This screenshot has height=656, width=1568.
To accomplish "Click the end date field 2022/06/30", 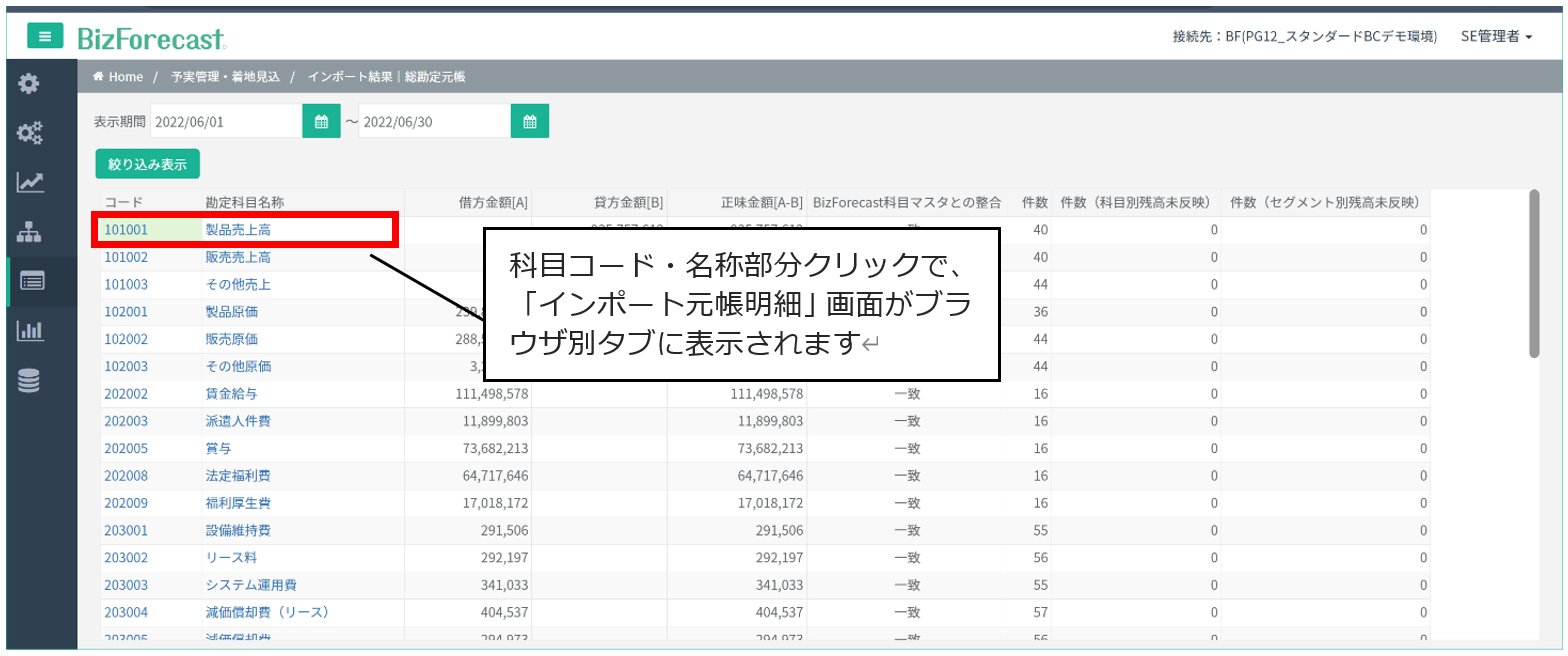I will [x=434, y=122].
